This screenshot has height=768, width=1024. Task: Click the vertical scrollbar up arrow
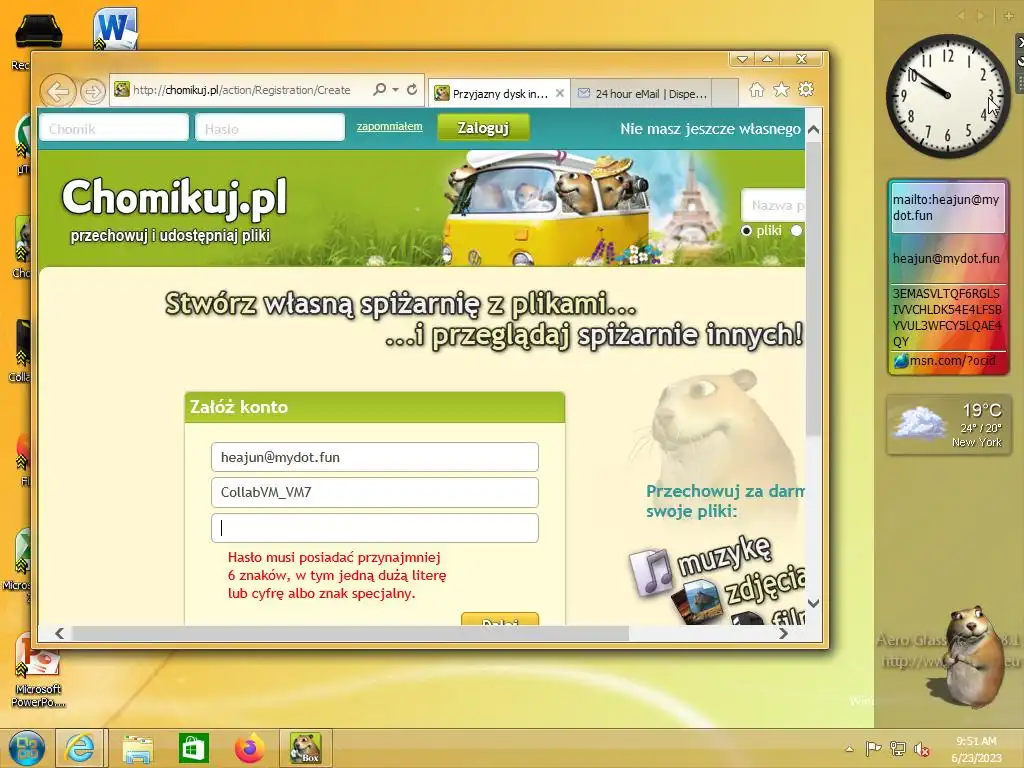(x=813, y=129)
